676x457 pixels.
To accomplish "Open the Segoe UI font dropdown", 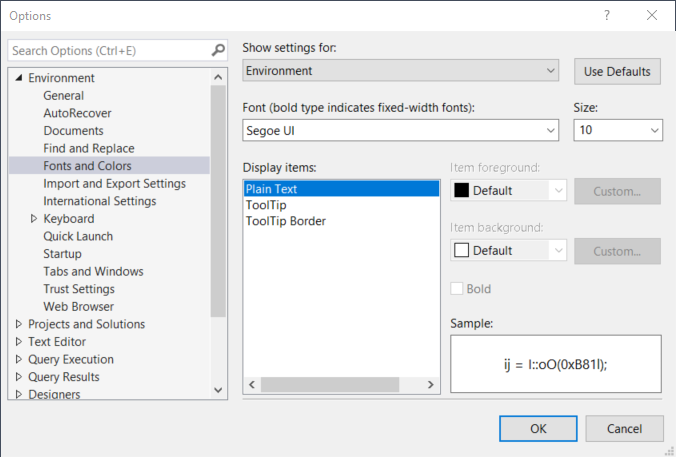I will (x=401, y=130).
